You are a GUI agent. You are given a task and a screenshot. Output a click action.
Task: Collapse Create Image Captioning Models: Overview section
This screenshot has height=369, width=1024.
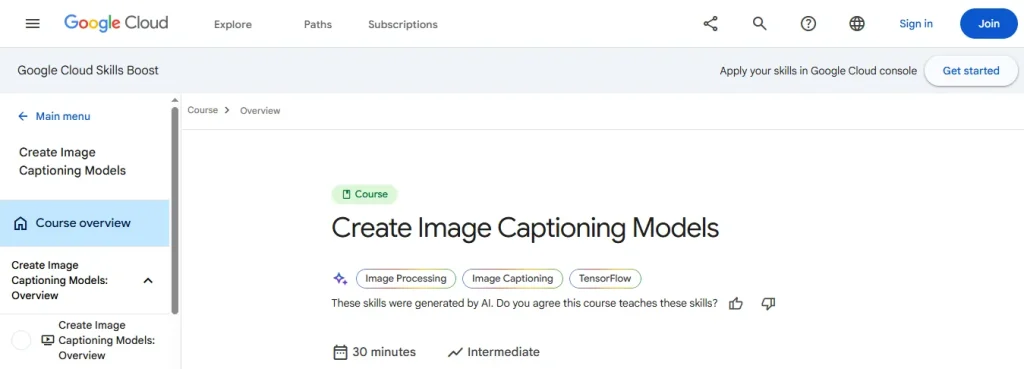(148, 281)
